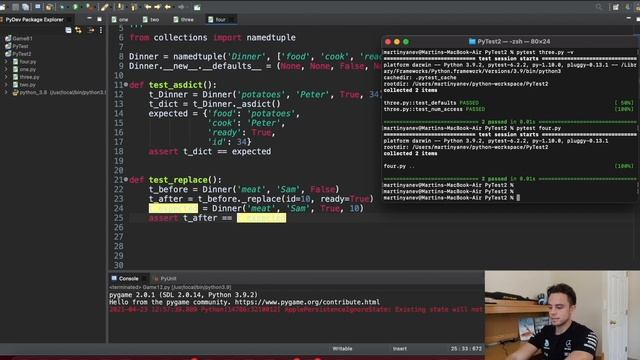The height and width of the screenshot is (360, 640).
Task: Expand the two.py tree node
Action: point(6,85)
